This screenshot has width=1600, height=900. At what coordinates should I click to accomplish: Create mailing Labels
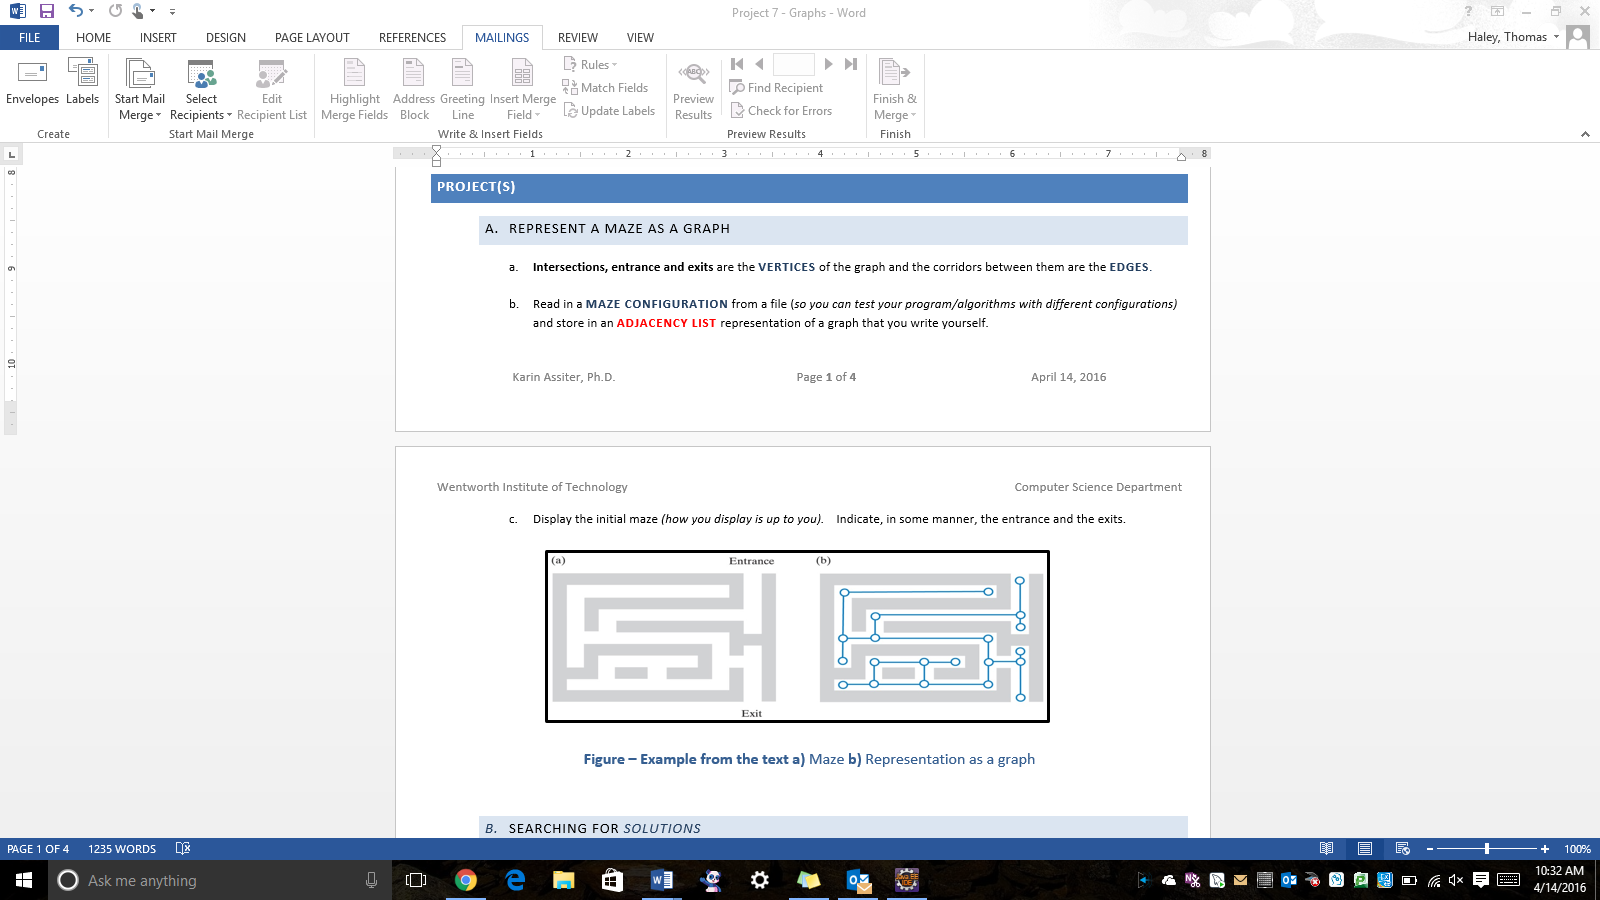[82, 88]
